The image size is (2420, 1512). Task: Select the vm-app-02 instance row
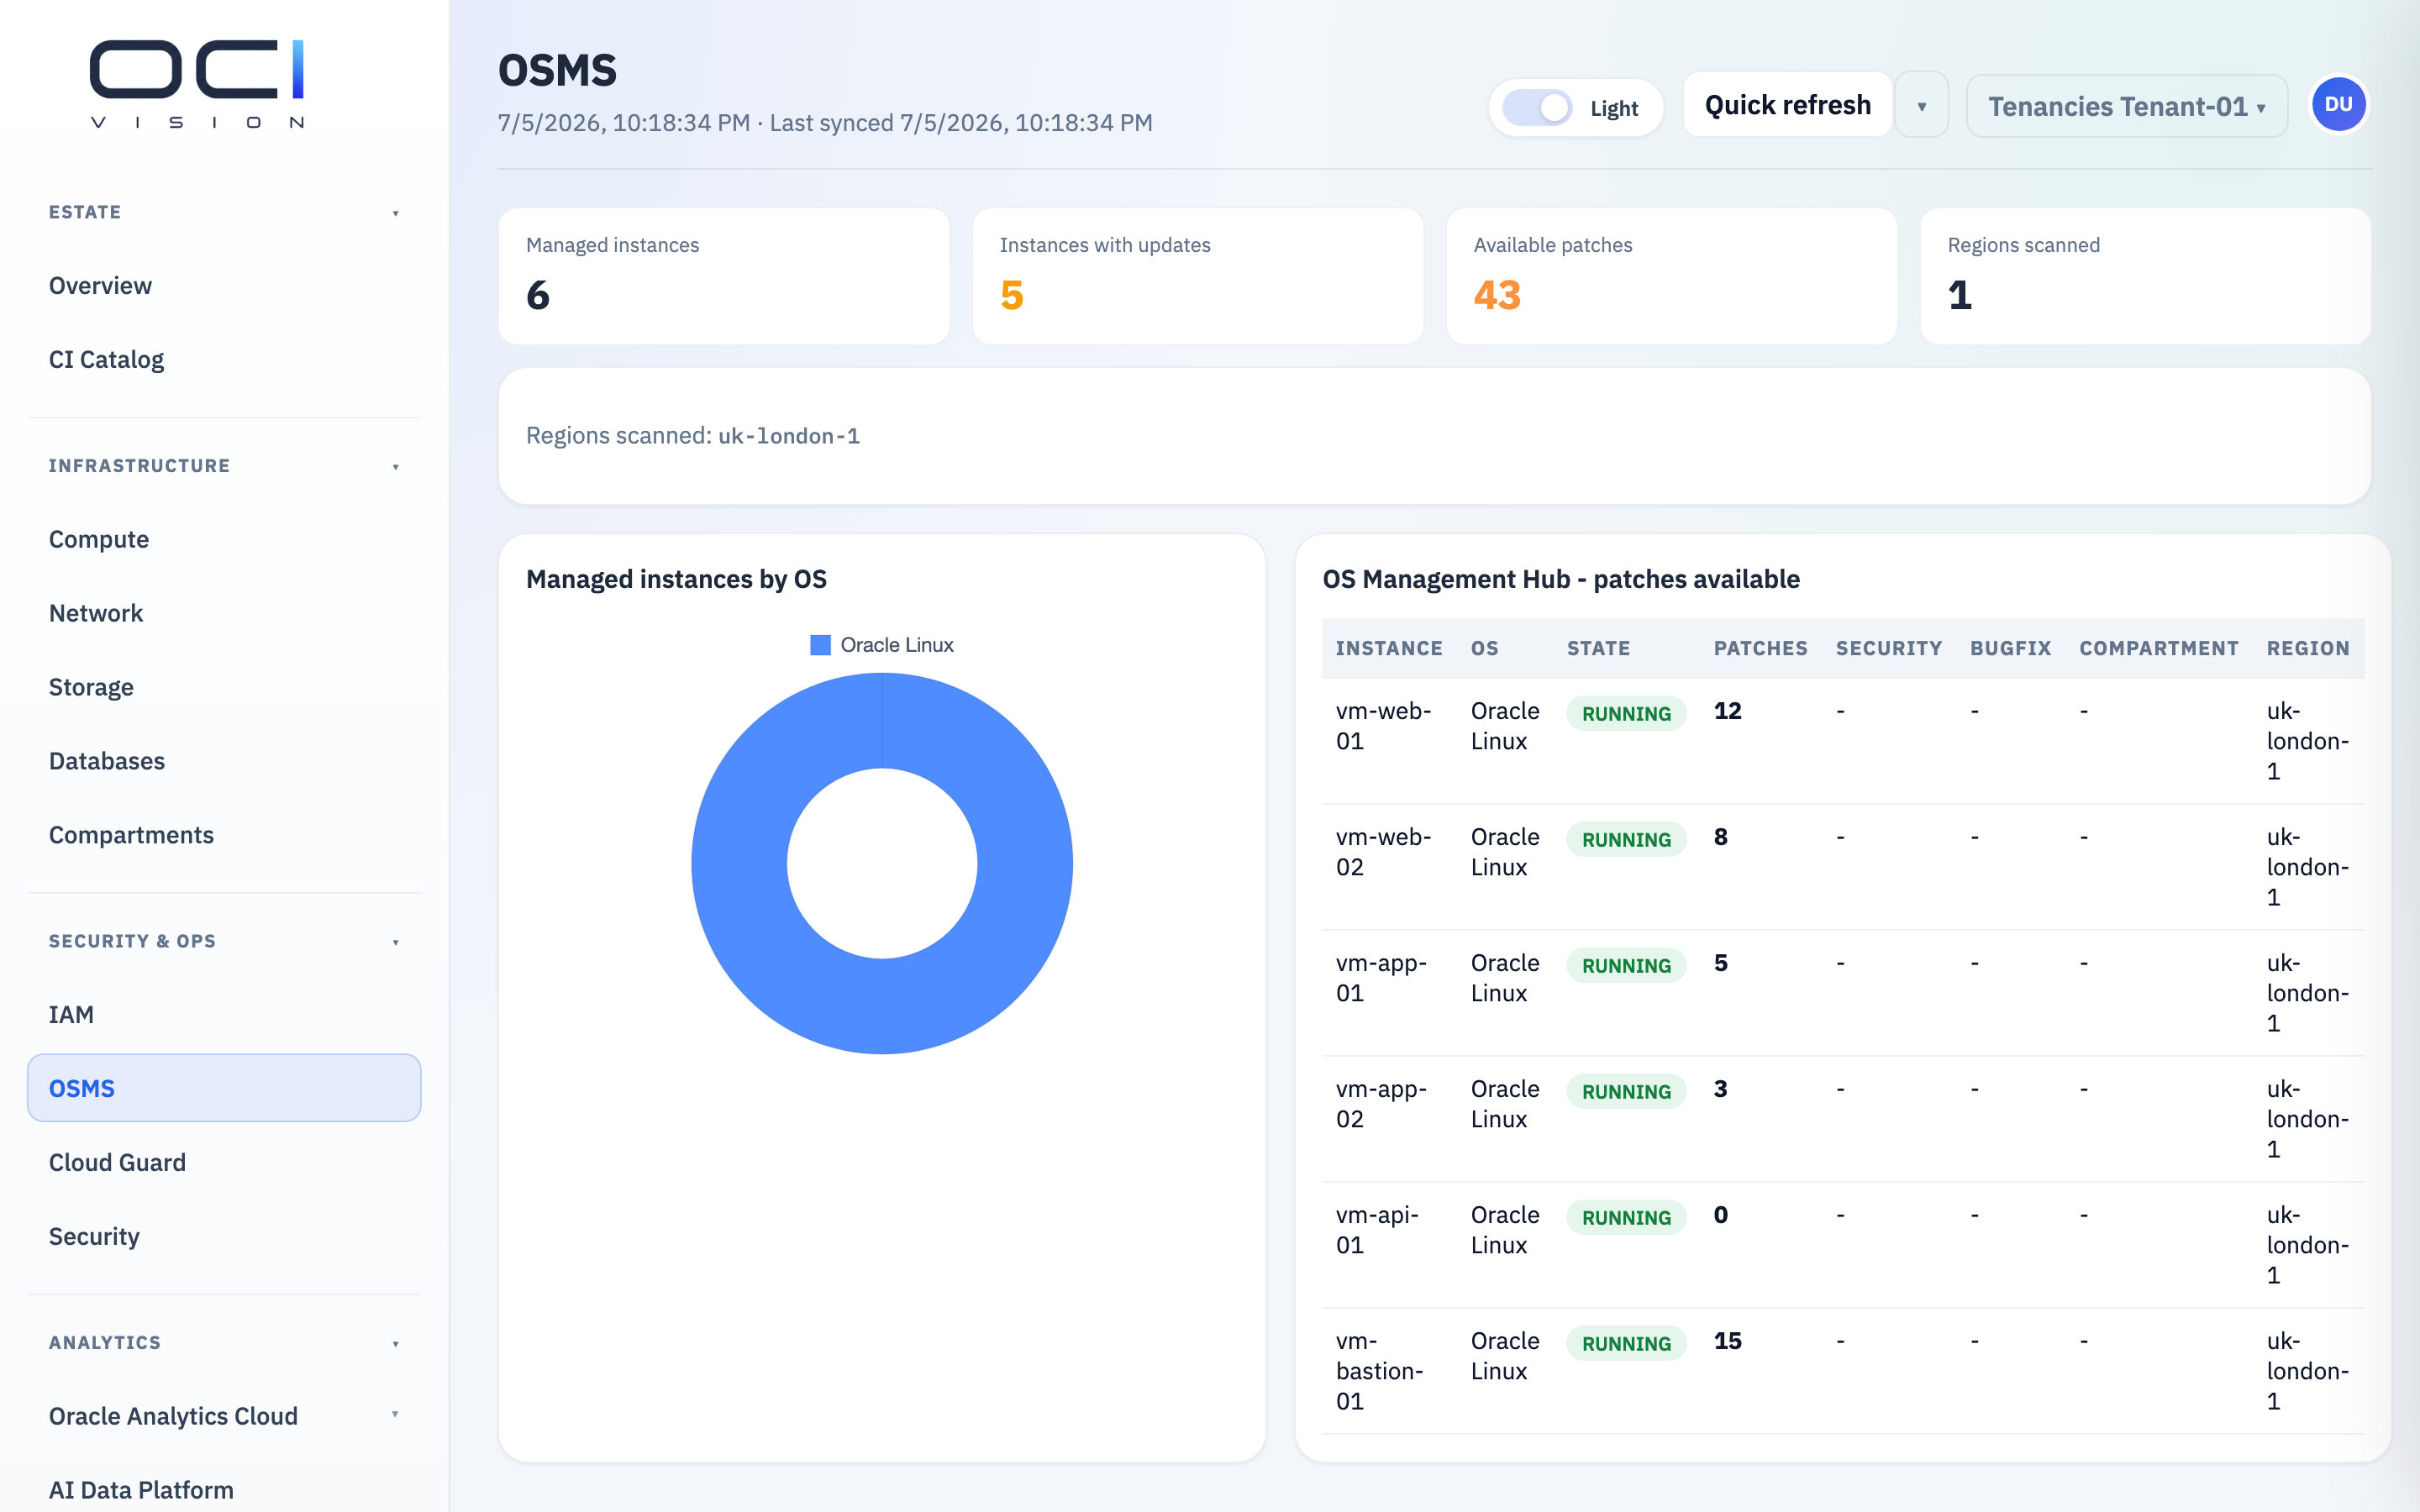pyautogui.click(x=1843, y=1119)
